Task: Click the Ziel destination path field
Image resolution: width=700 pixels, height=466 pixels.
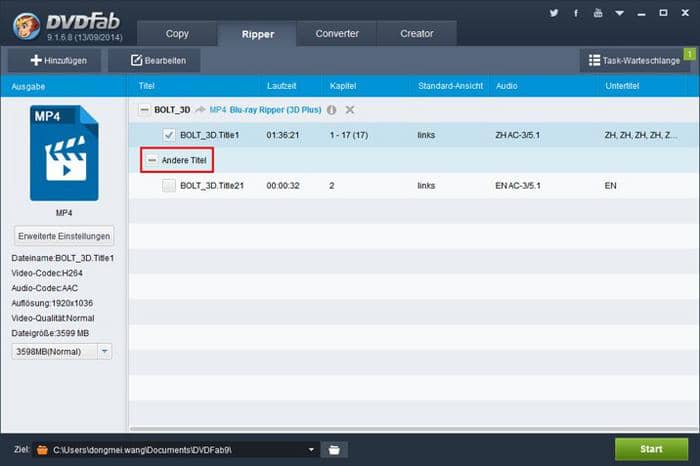Action: [x=179, y=450]
